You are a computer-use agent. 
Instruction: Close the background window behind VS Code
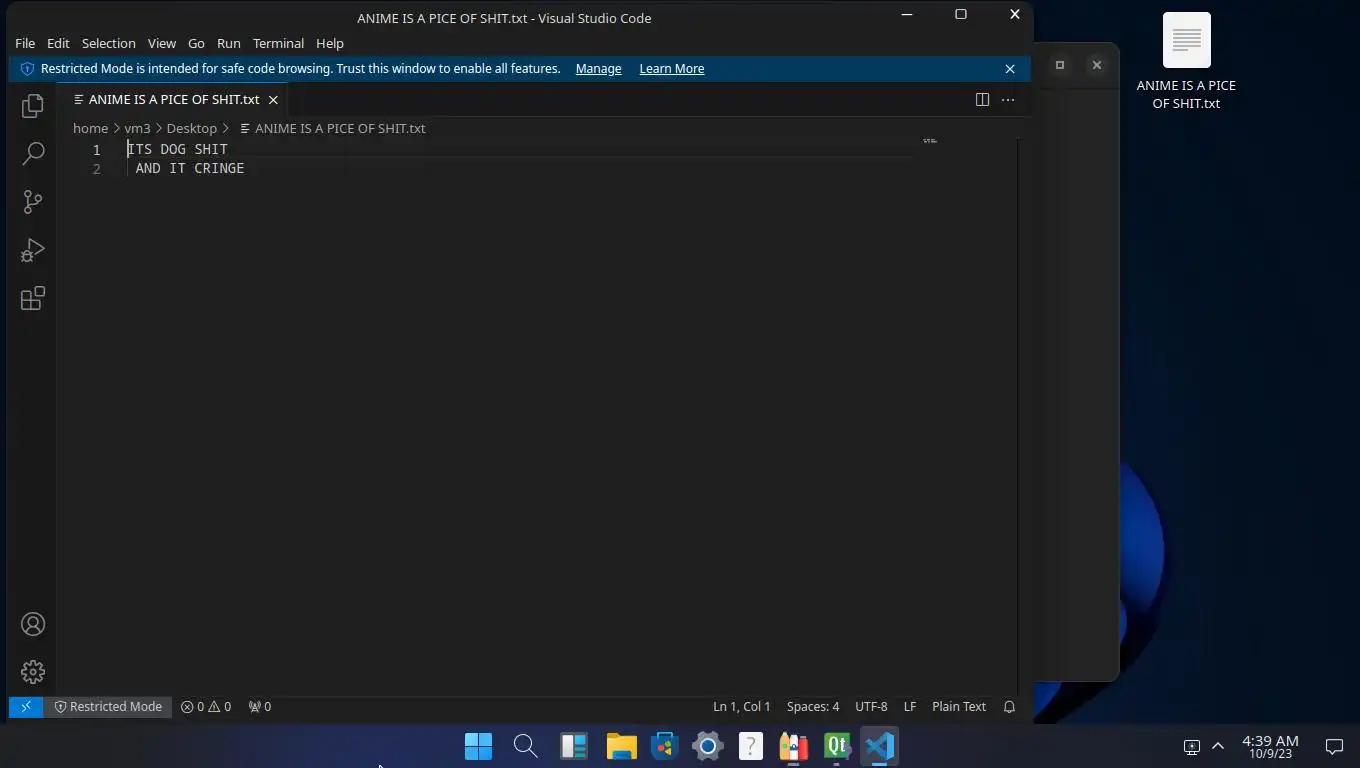1097,65
